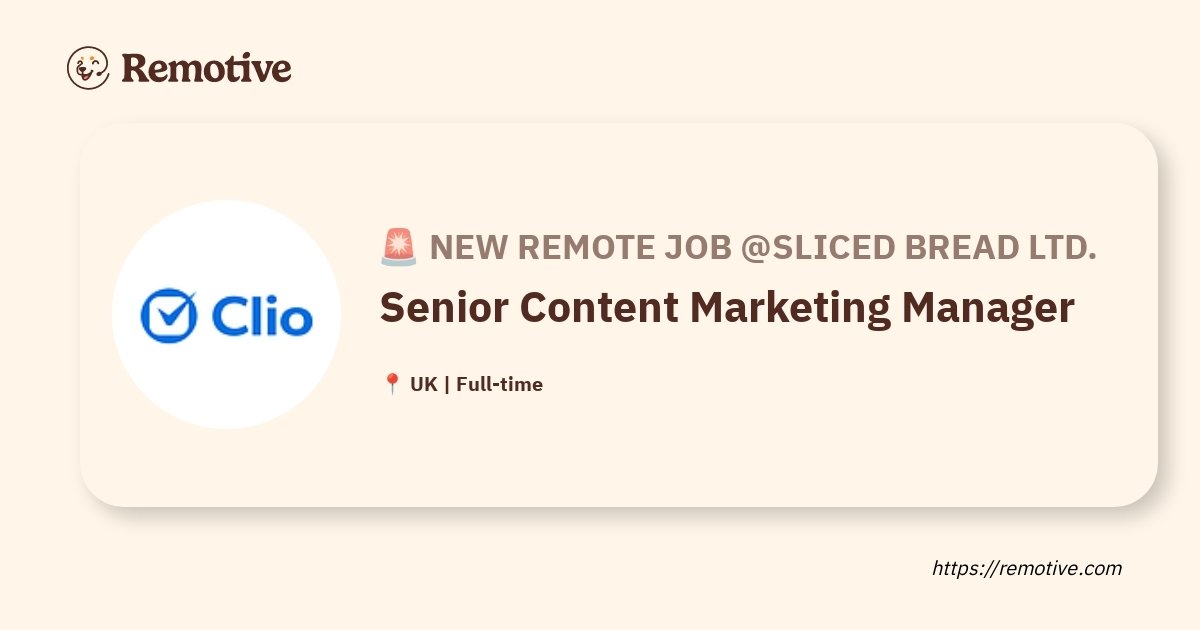Click the word Manager in the title
The width and height of the screenshot is (1200, 630).
tap(988, 310)
